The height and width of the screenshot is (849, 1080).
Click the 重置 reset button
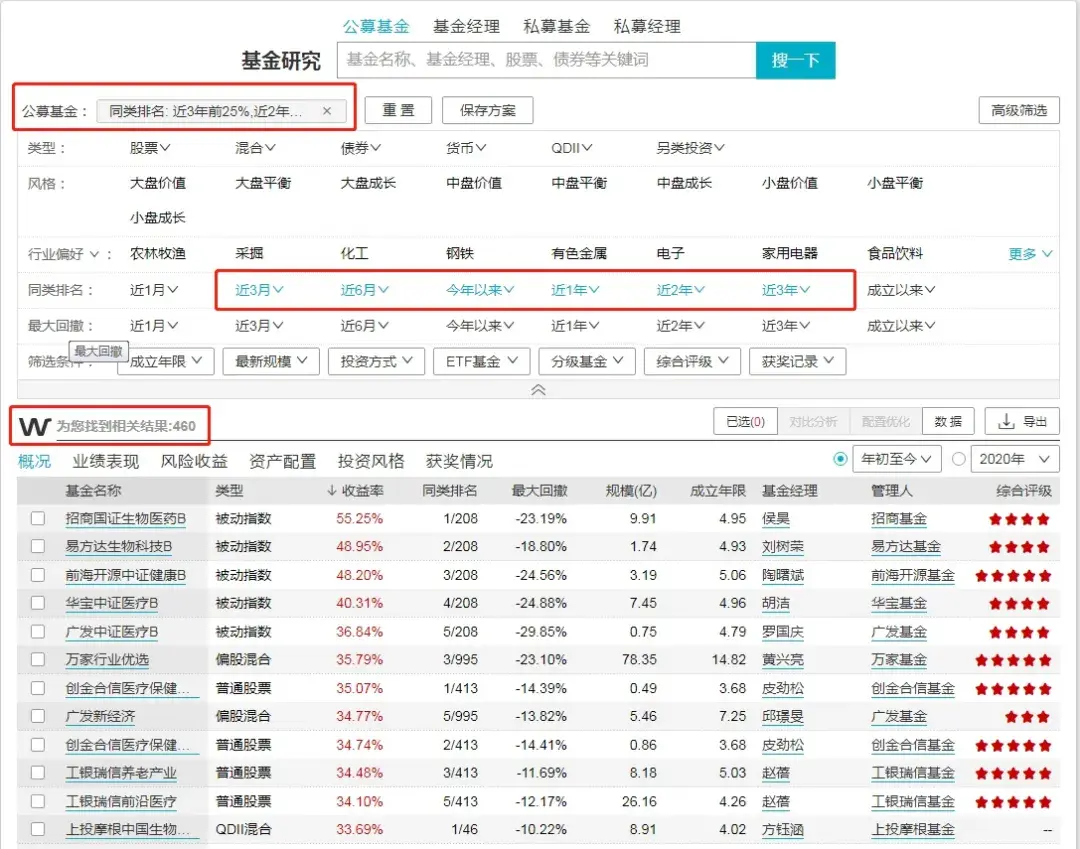tap(398, 110)
